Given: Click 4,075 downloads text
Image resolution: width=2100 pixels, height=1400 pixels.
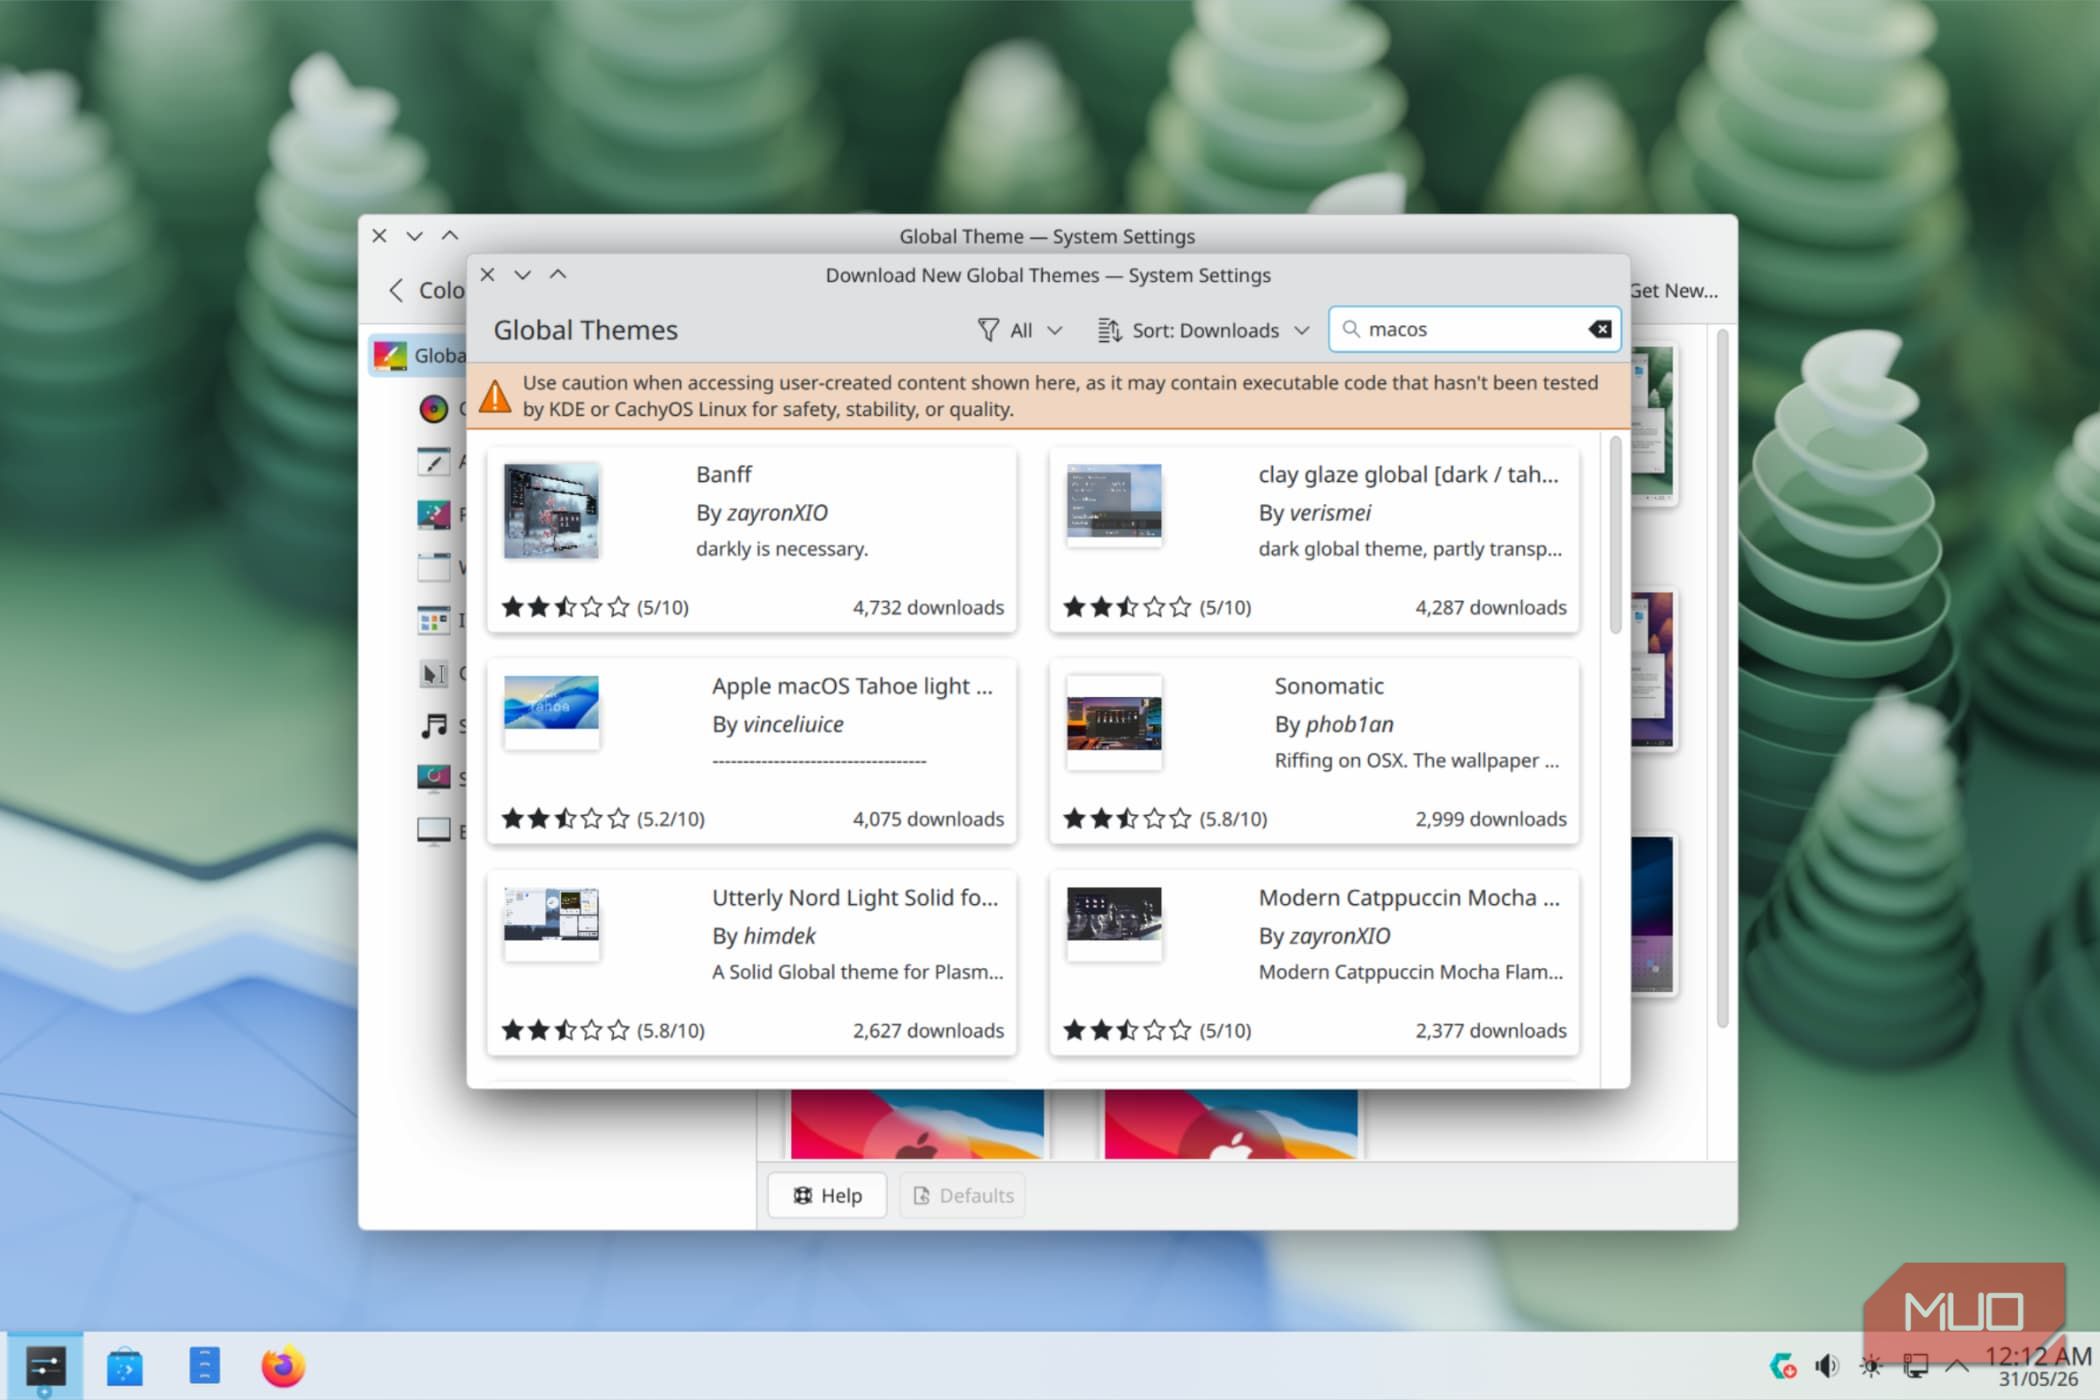Looking at the screenshot, I should pos(928,819).
